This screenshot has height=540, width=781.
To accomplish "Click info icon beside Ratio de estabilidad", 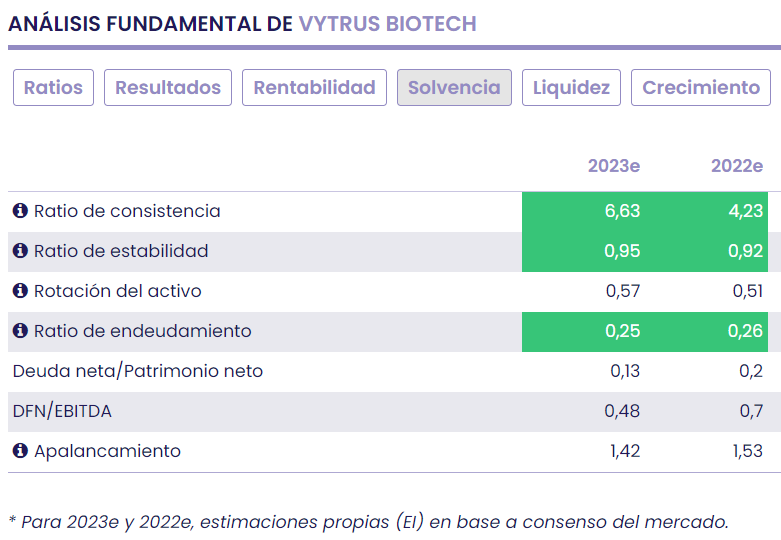I will [20, 251].
